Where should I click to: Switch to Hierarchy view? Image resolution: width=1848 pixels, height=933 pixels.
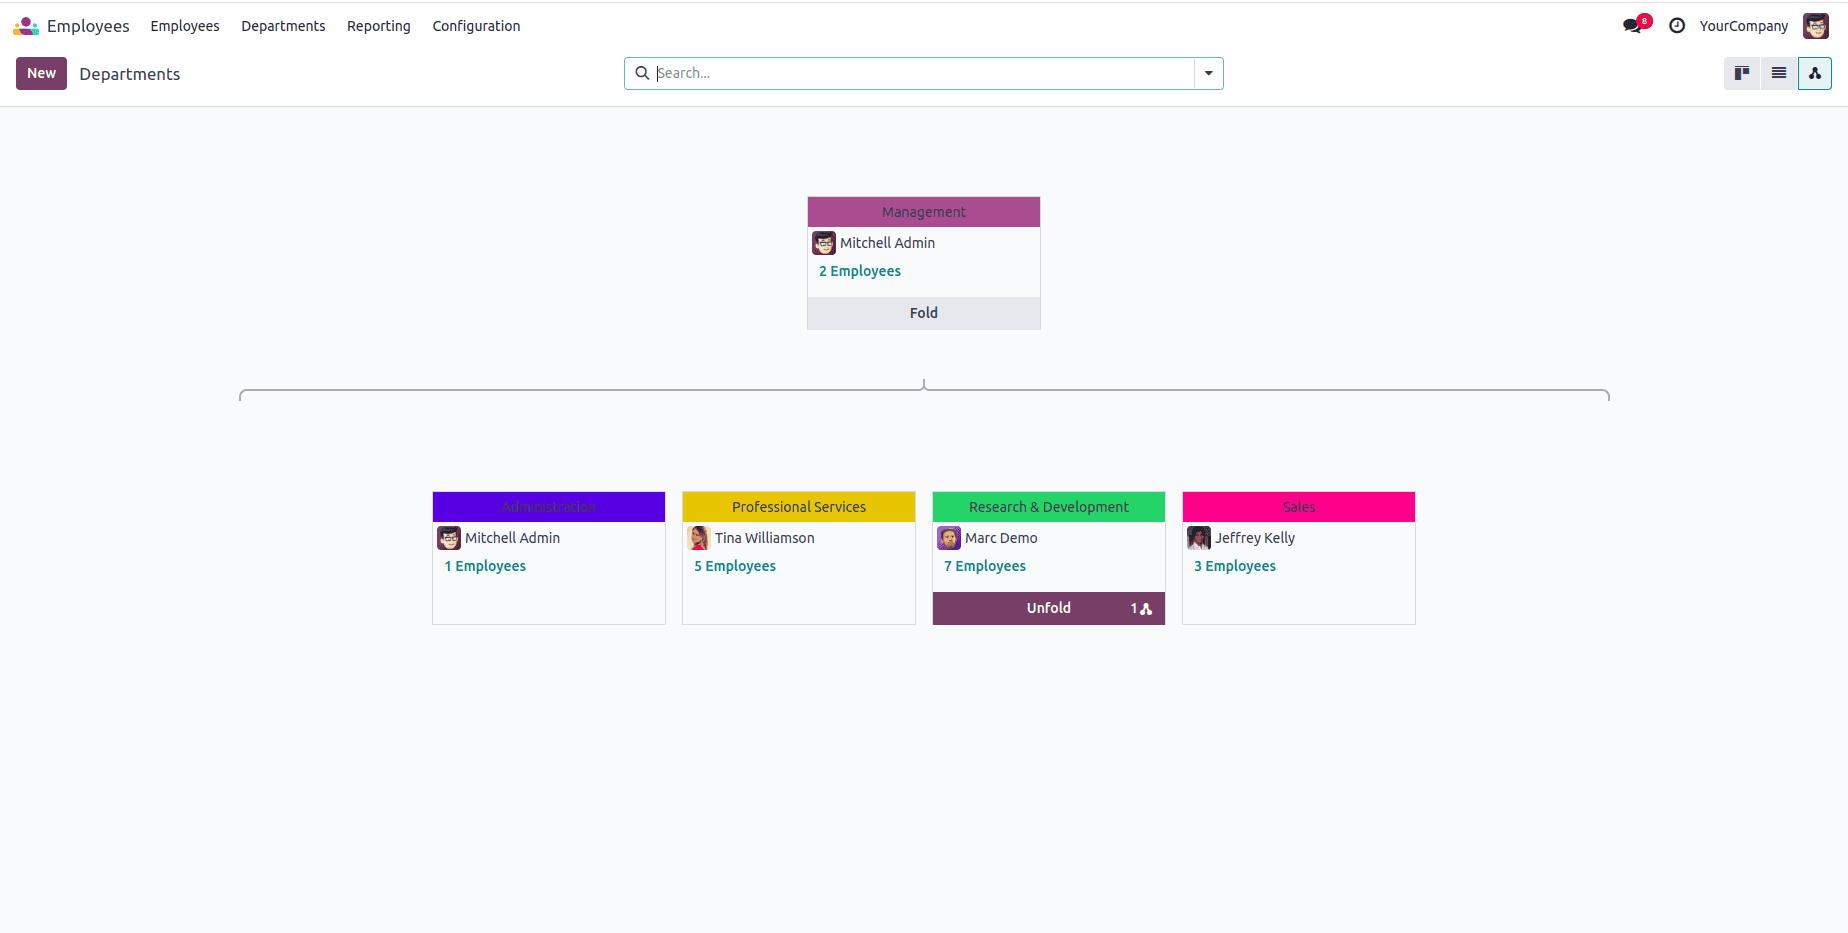point(1815,73)
